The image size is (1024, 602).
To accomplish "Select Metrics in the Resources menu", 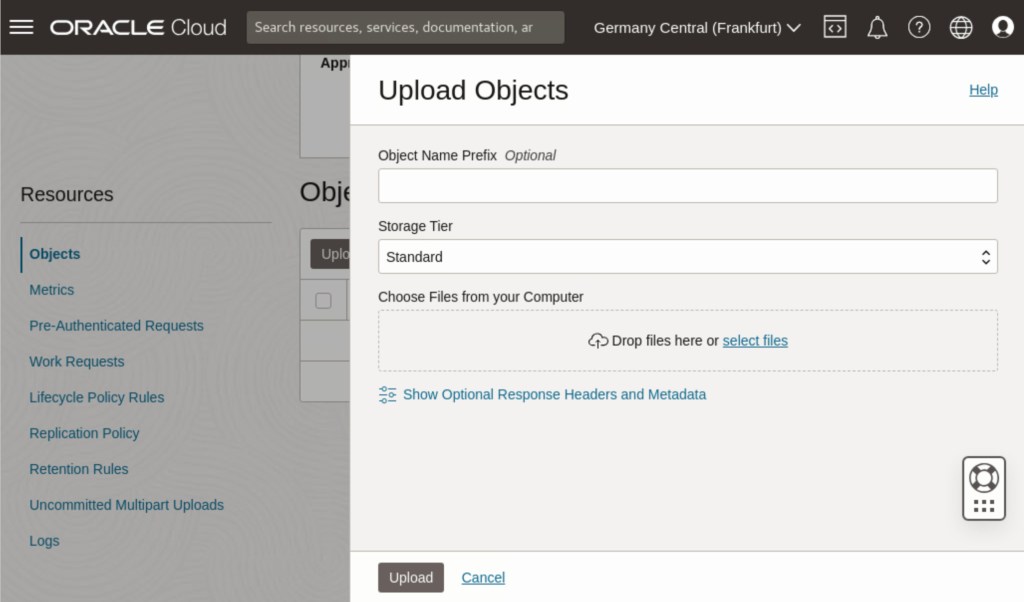I will pos(52,290).
